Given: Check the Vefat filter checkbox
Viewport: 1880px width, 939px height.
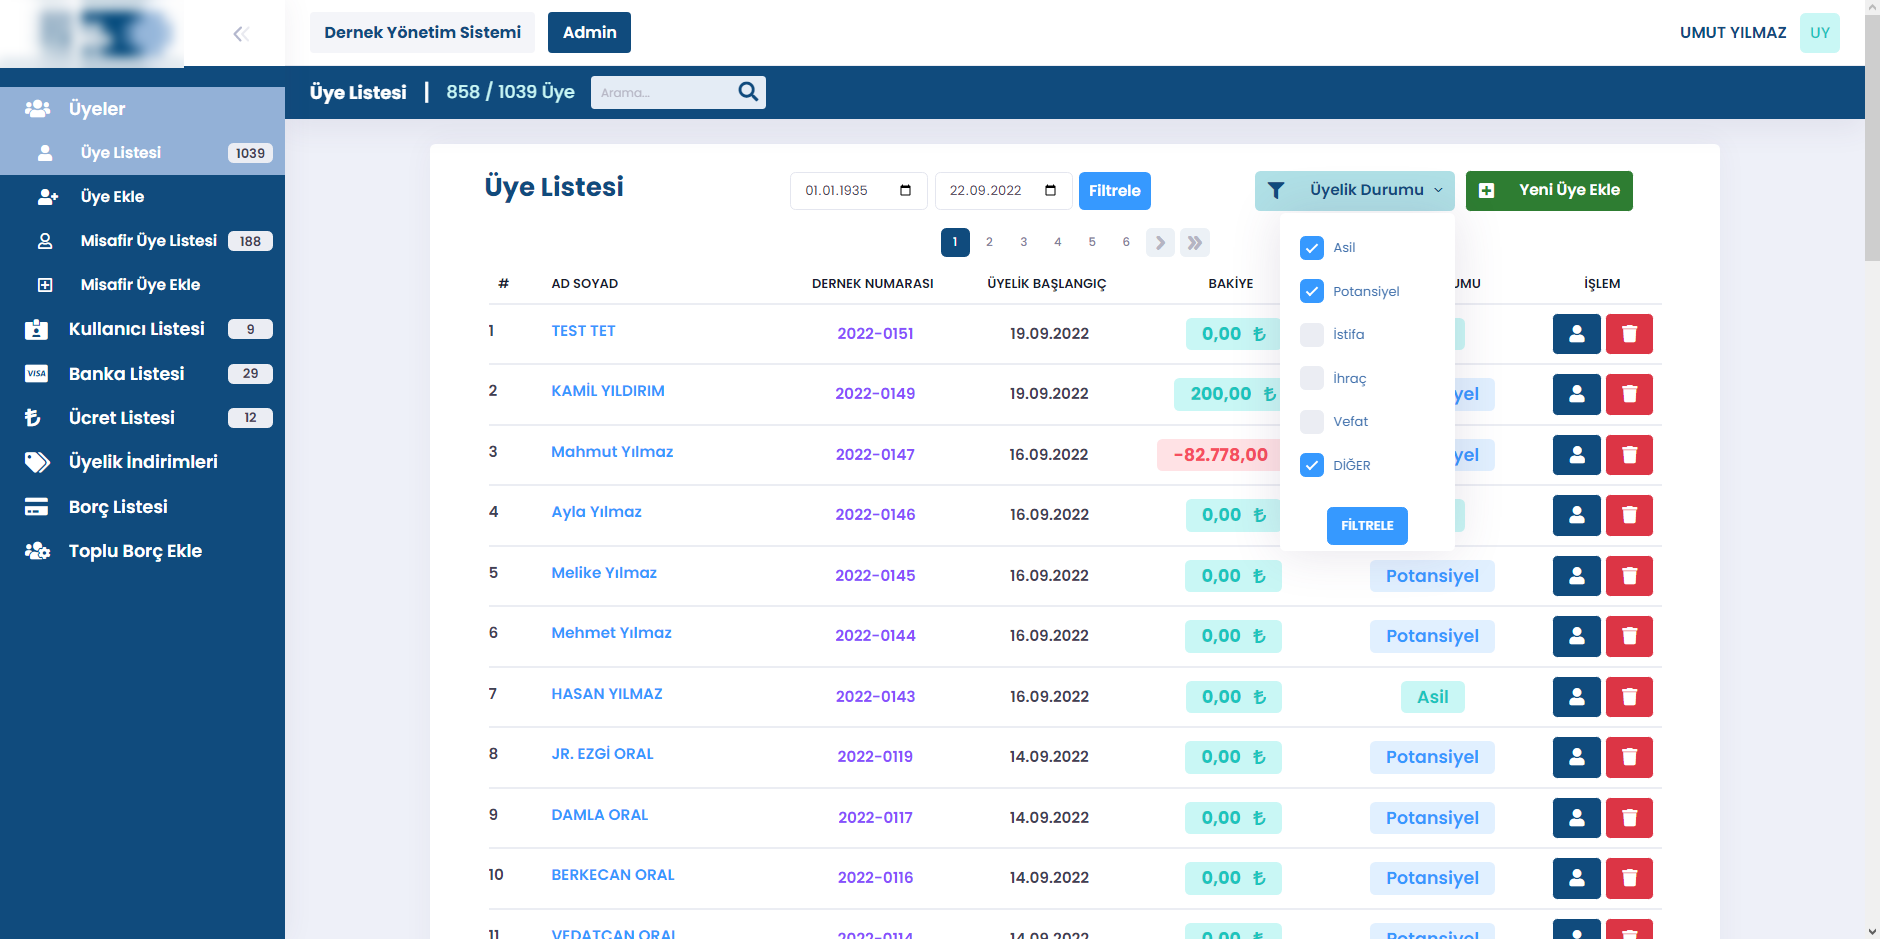Looking at the screenshot, I should coord(1312,422).
